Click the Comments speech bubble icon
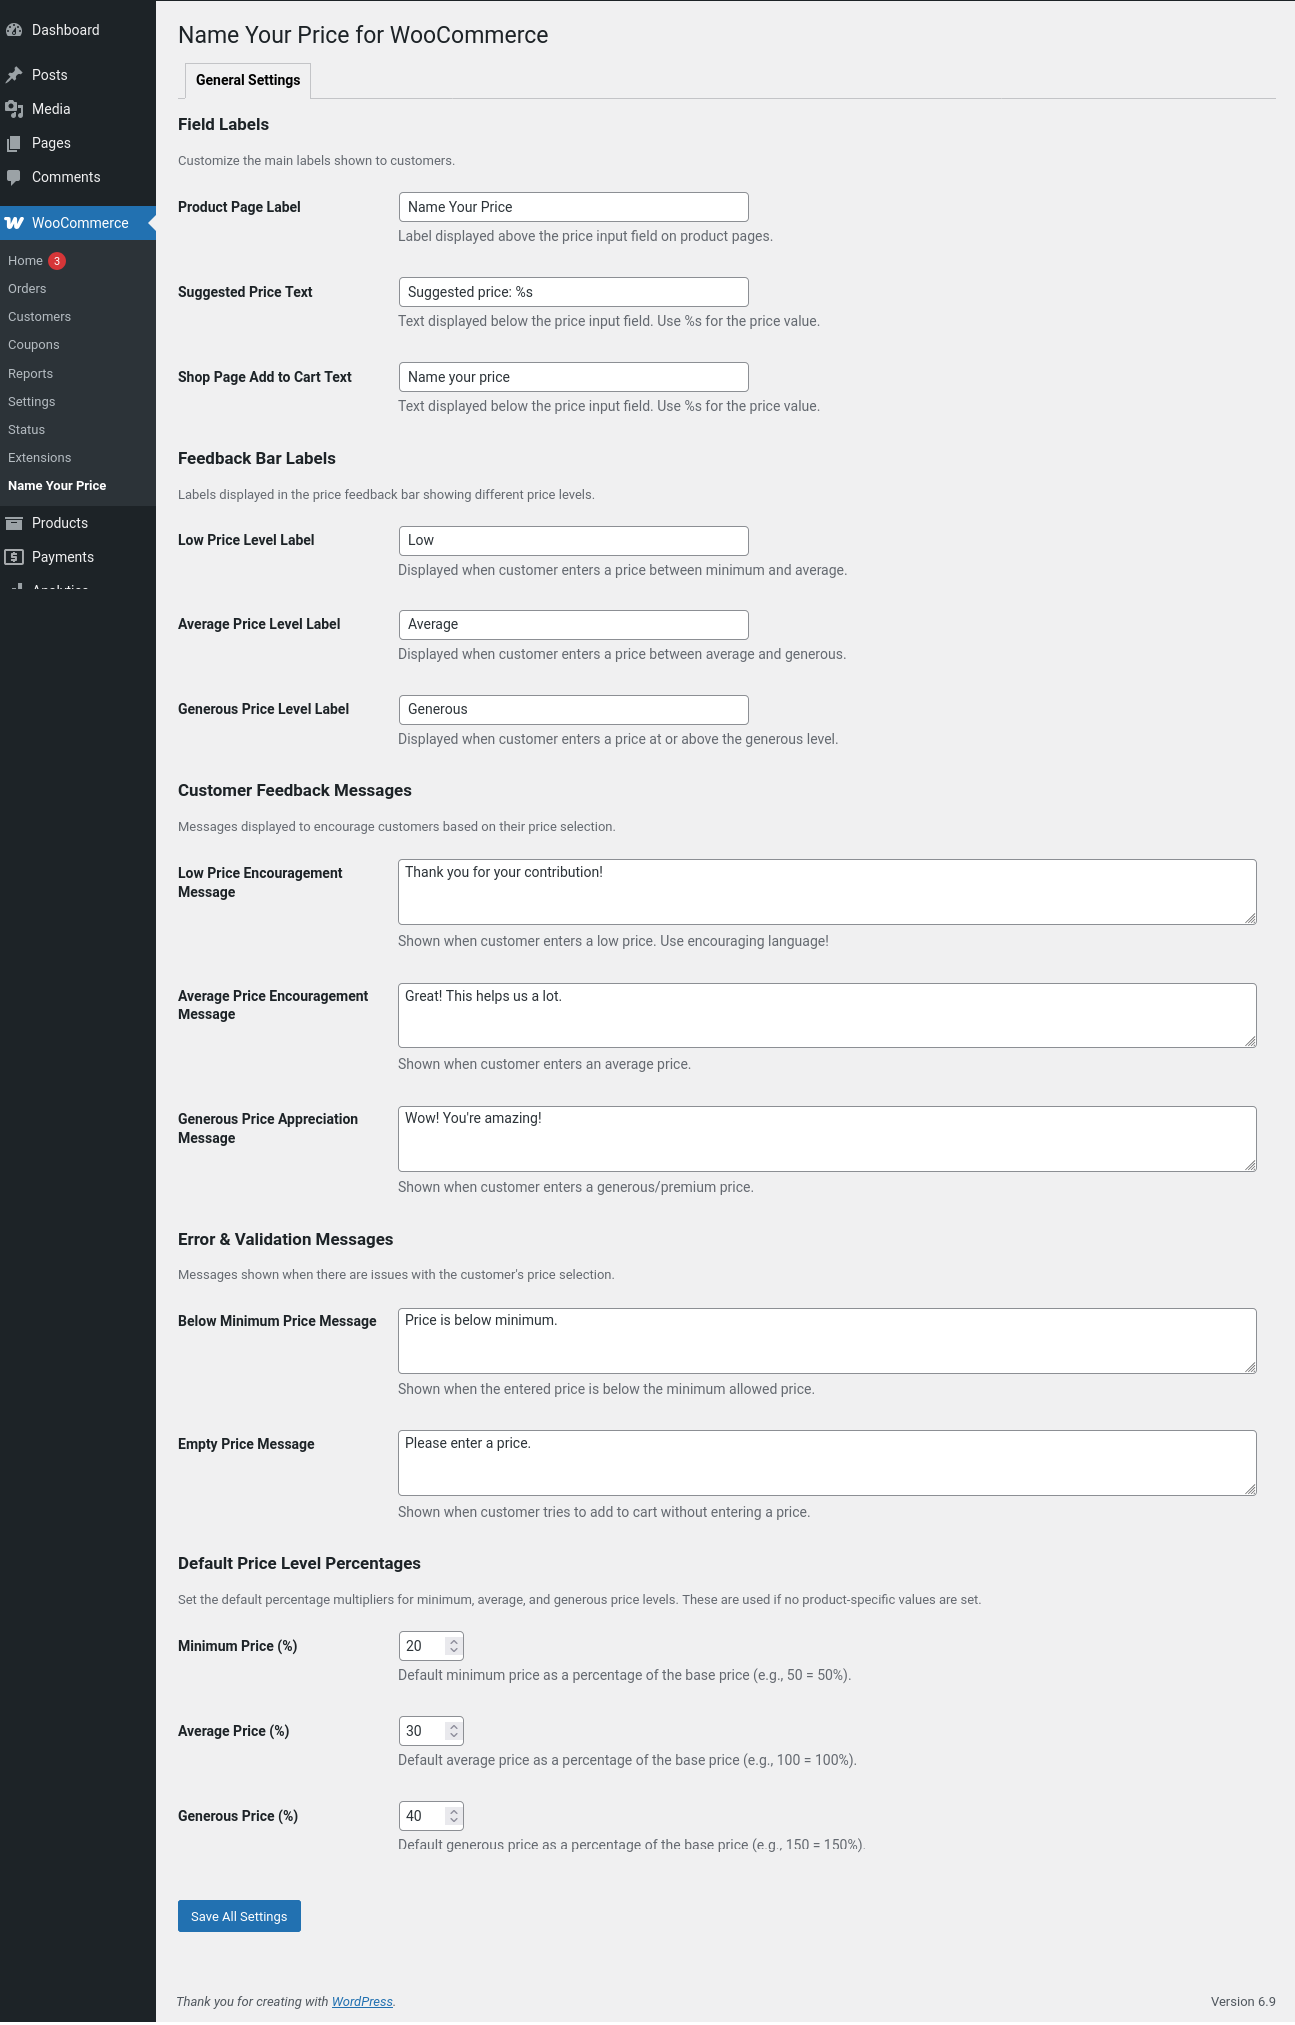1295x2025 pixels. [x=14, y=177]
